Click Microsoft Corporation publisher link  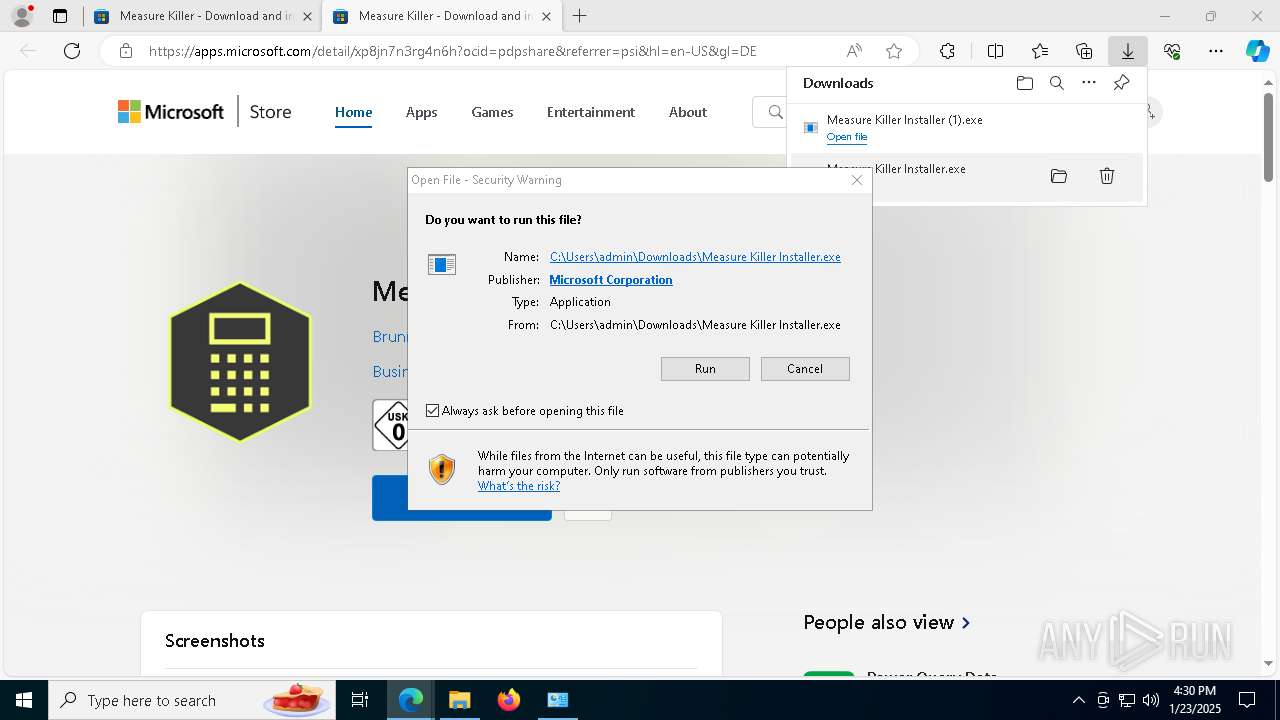coord(611,280)
